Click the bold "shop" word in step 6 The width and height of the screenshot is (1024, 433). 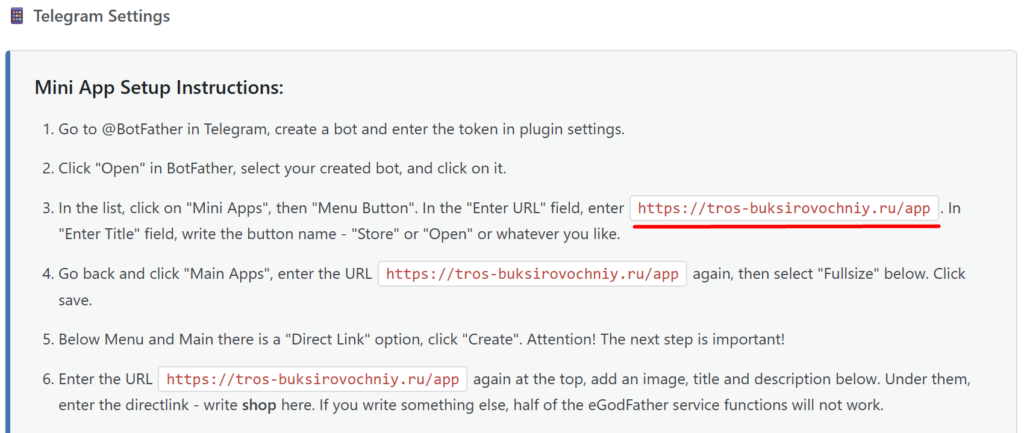point(258,405)
